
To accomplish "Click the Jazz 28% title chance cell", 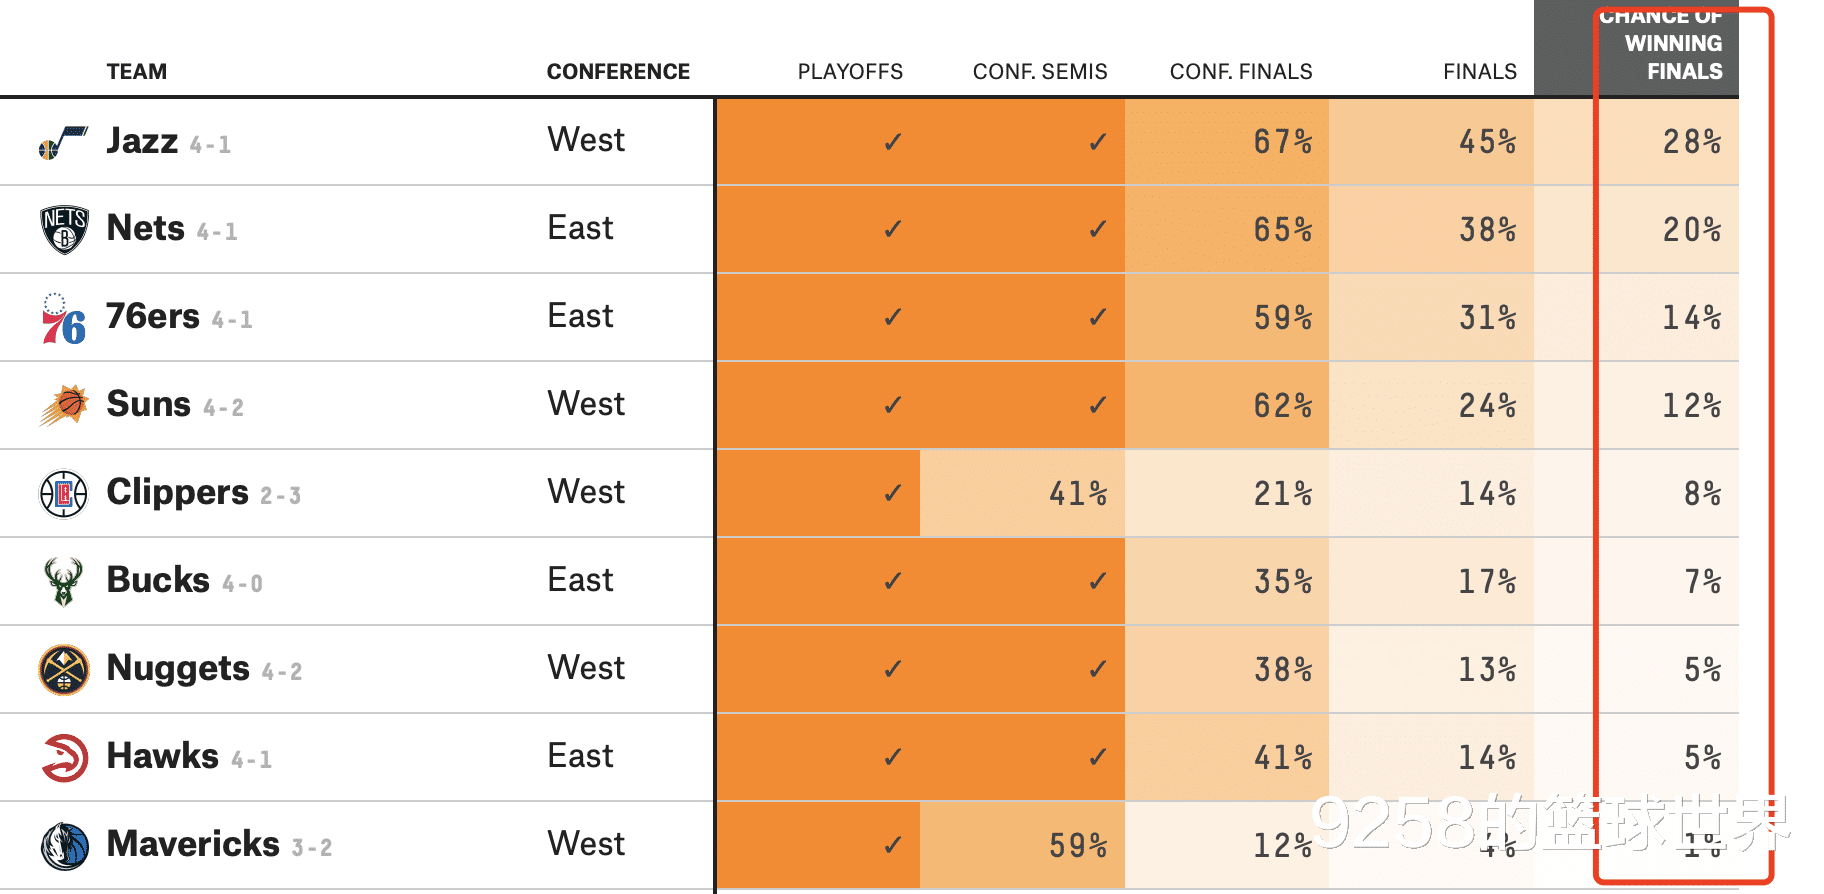I will click(x=1691, y=142).
